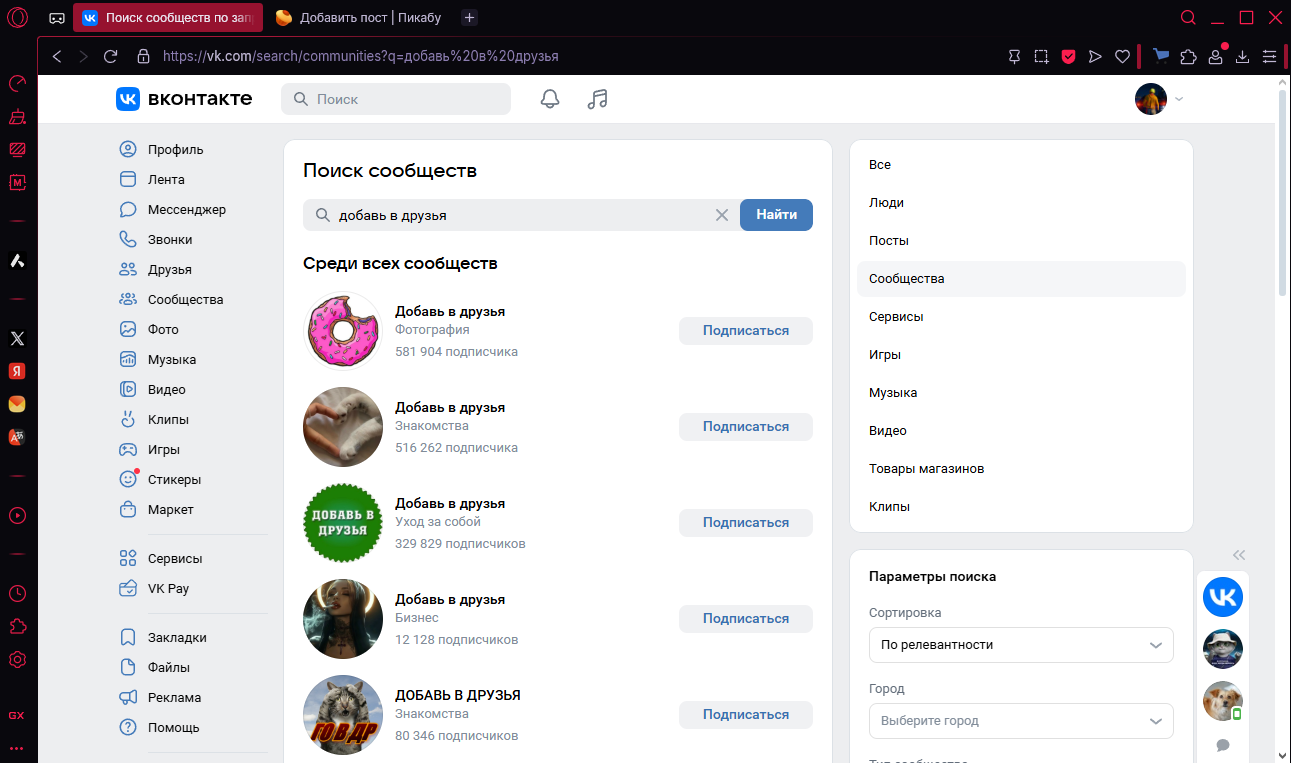This screenshot has width=1291, height=763.
Task: Select the 'Клипы' search category
Action: 889,507
